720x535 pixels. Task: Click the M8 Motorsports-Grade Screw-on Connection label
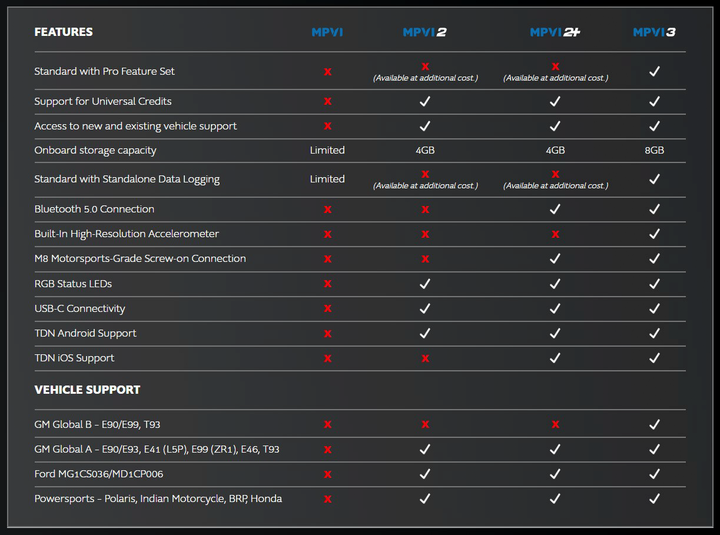coord(140,259)
